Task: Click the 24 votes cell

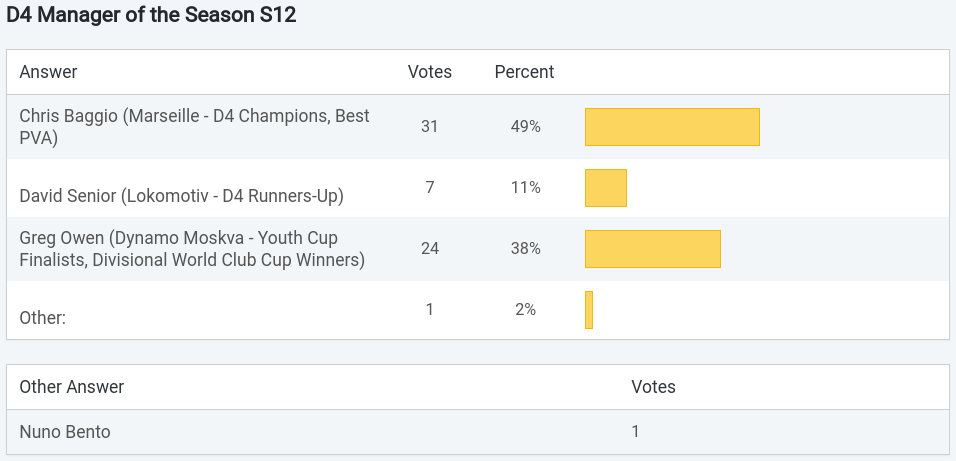Action: click(x=430, y=248)
